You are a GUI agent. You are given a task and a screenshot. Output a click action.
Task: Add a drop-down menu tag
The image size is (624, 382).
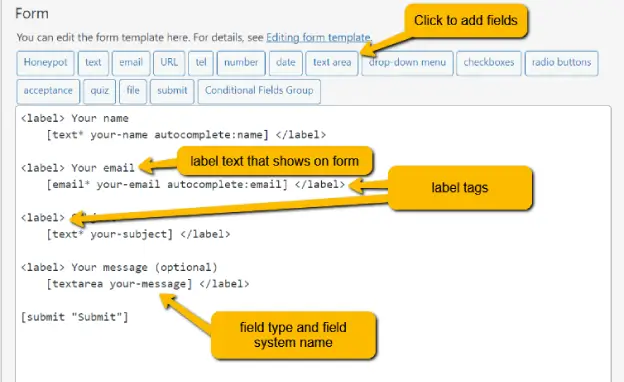pyautogui.click(x=407, y=63)
